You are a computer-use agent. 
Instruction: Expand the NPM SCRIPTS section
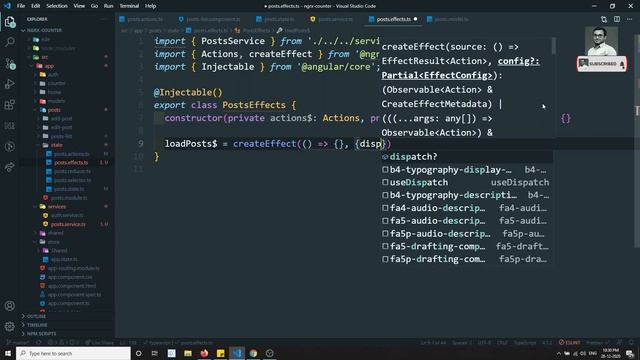41,333
